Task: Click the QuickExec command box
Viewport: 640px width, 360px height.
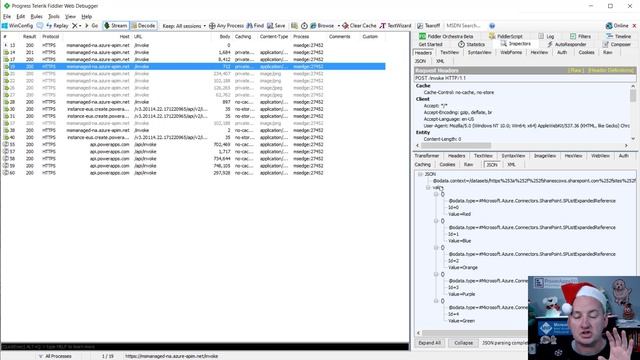Action: tap(205, 347)
